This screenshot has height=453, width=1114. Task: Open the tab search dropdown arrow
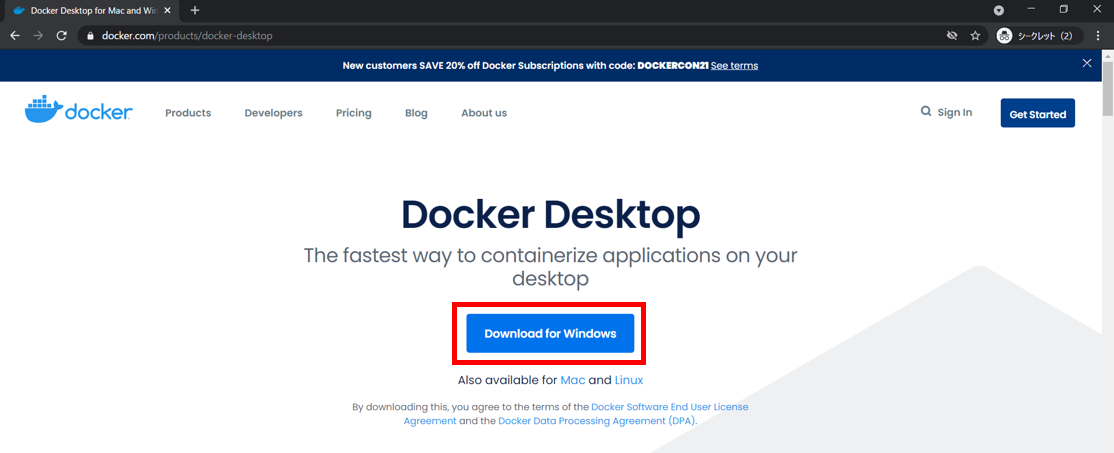(x=999, y=11)
